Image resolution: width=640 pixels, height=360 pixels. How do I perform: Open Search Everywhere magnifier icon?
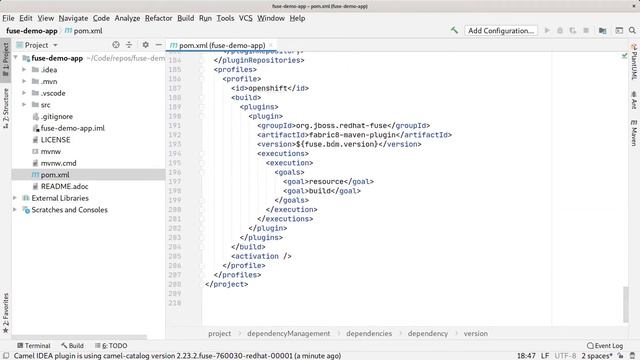(632, 31)
